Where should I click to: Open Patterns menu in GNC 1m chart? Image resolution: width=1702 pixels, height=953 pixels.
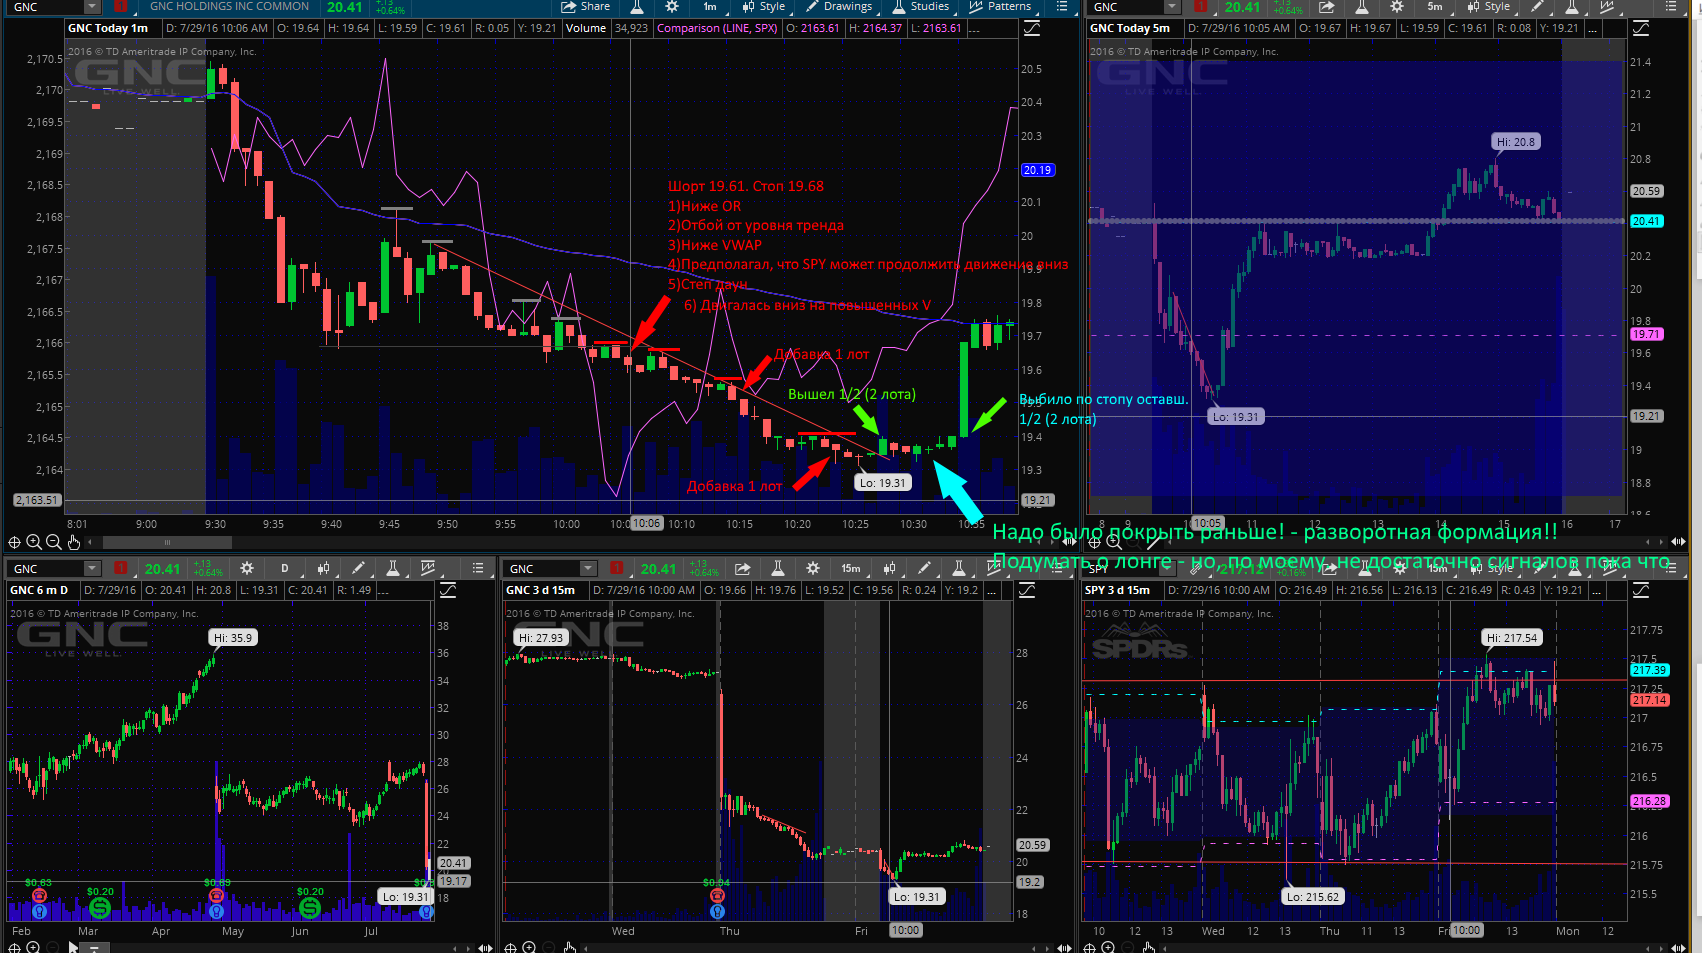pyautogui.click(x=1000, y=6)
